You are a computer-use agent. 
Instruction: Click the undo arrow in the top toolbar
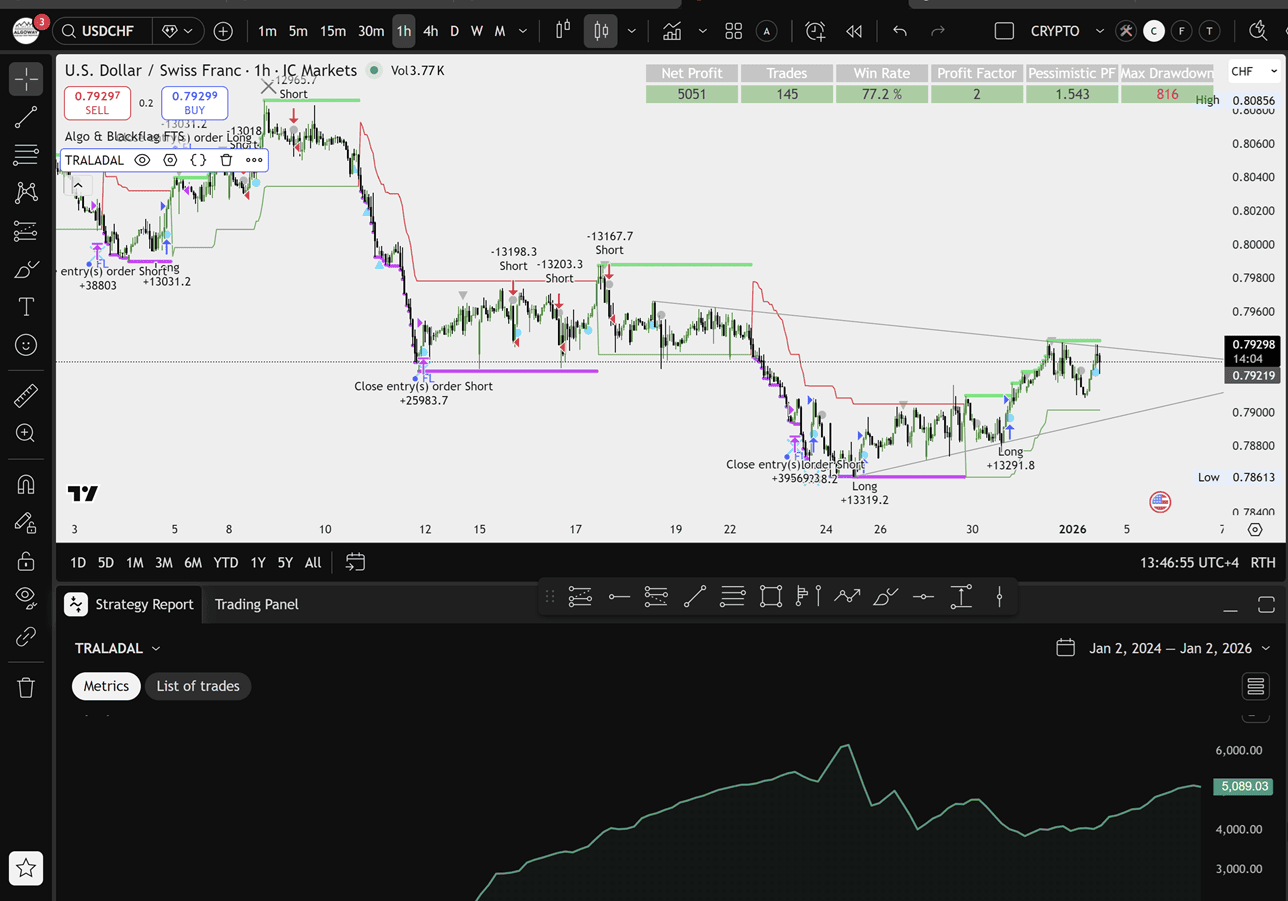click(x=899, y=31)
